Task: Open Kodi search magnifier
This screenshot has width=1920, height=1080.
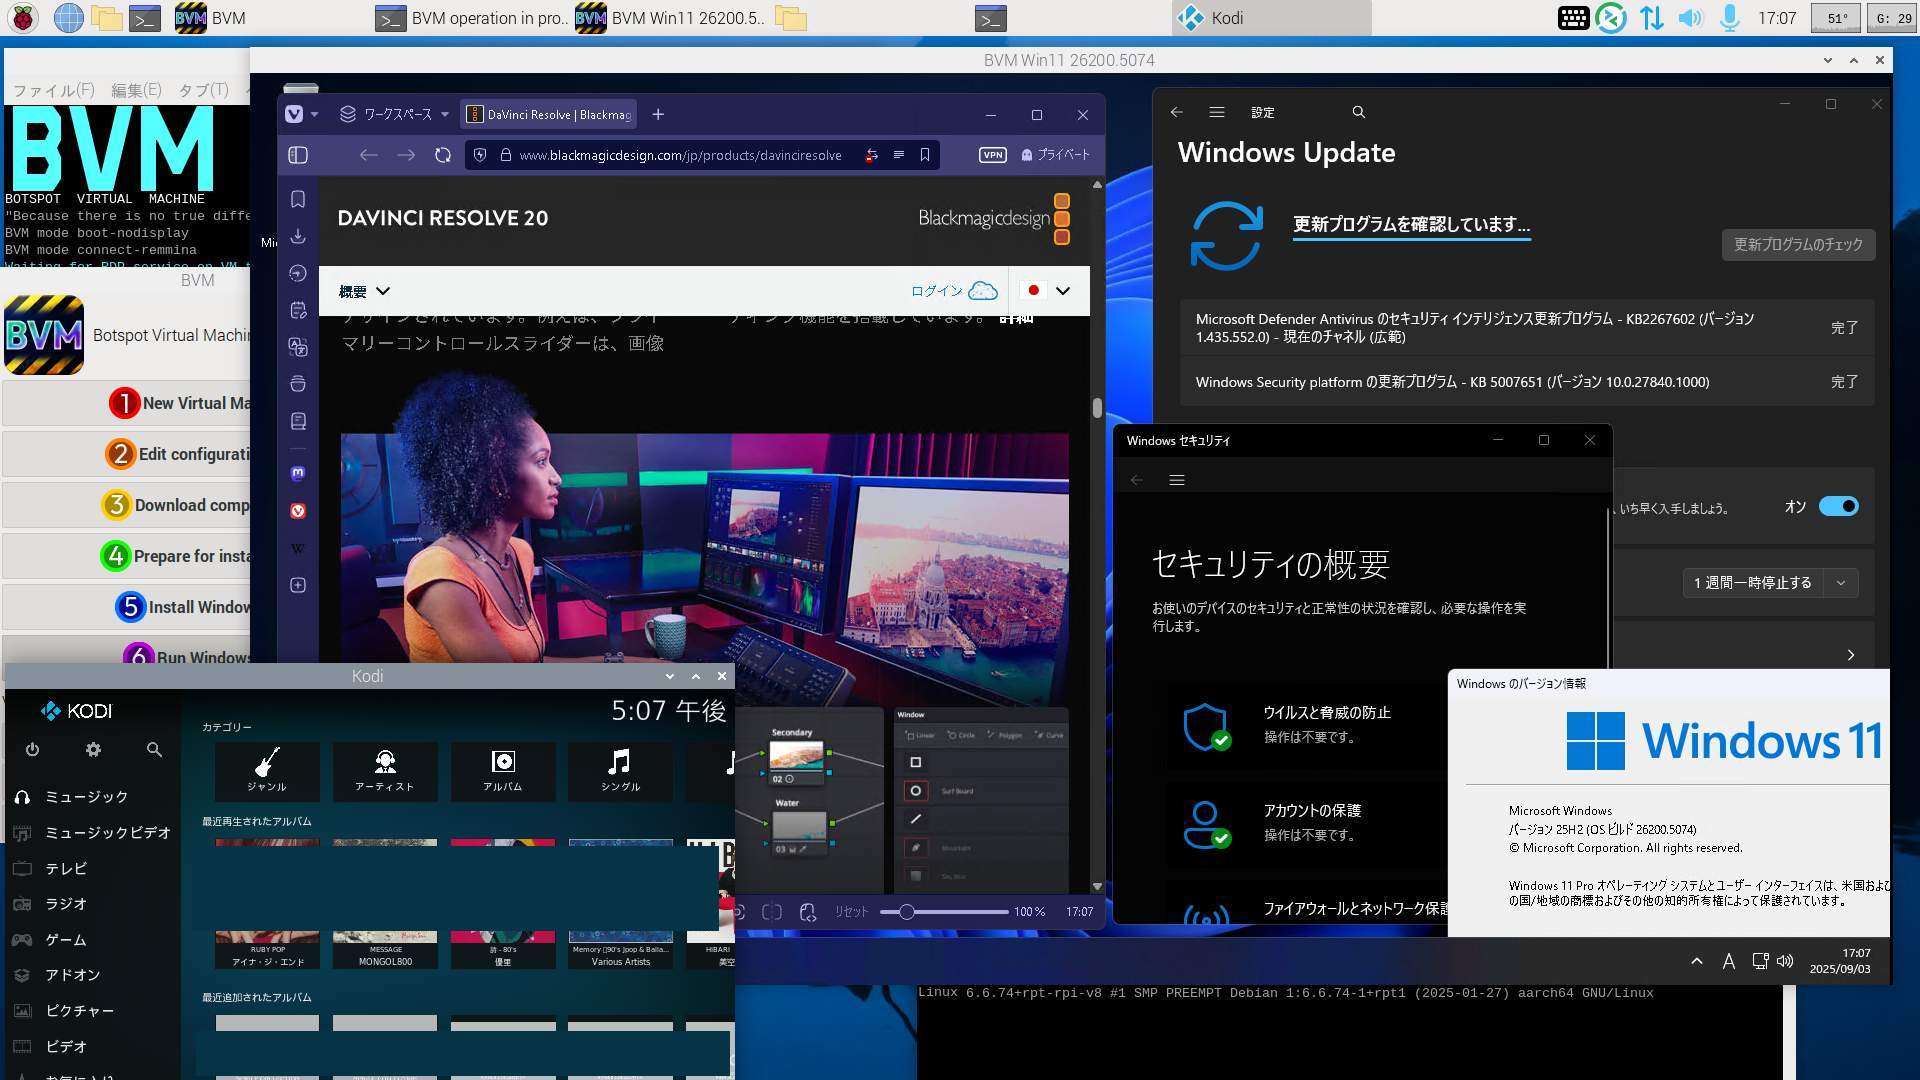Action: click(154, 749)
